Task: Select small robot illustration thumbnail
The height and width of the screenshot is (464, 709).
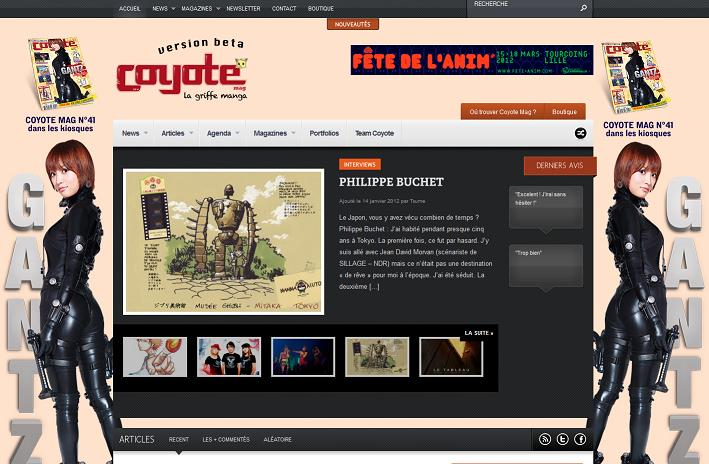Action: (x=377, y=357)
